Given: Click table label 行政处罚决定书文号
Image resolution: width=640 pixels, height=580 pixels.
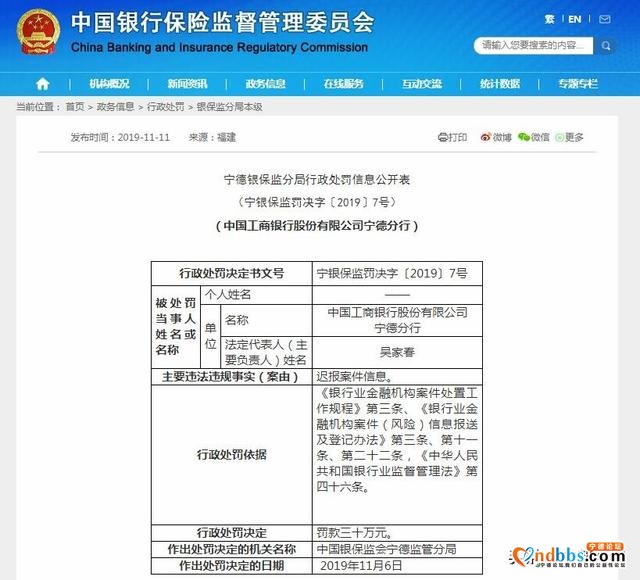Looking at the screenshot, I should pyautogui.click(x=231, y=273).
